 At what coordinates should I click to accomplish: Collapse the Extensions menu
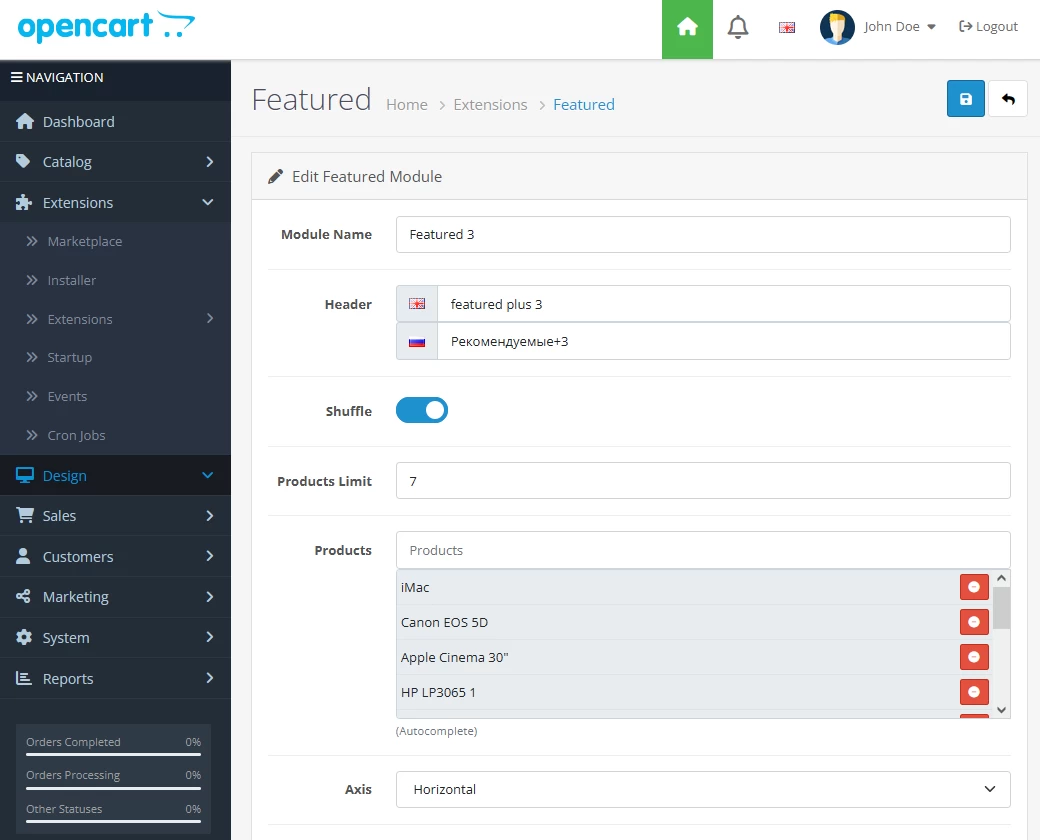tap(115, 202)
